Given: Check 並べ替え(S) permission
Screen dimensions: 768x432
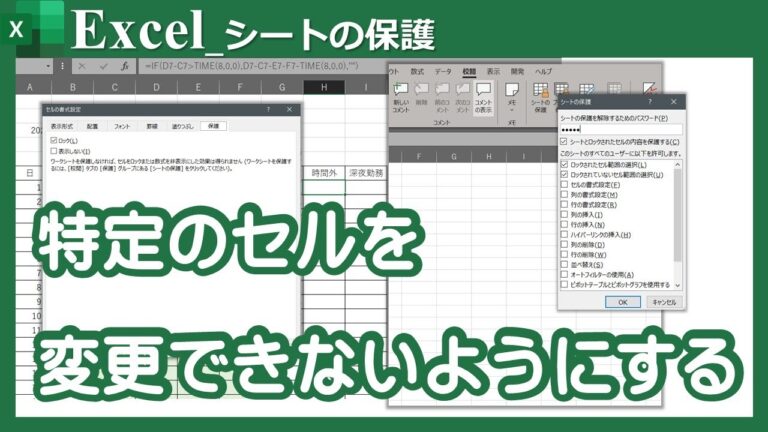Looking at the screenshot, I should pos(564,264).
